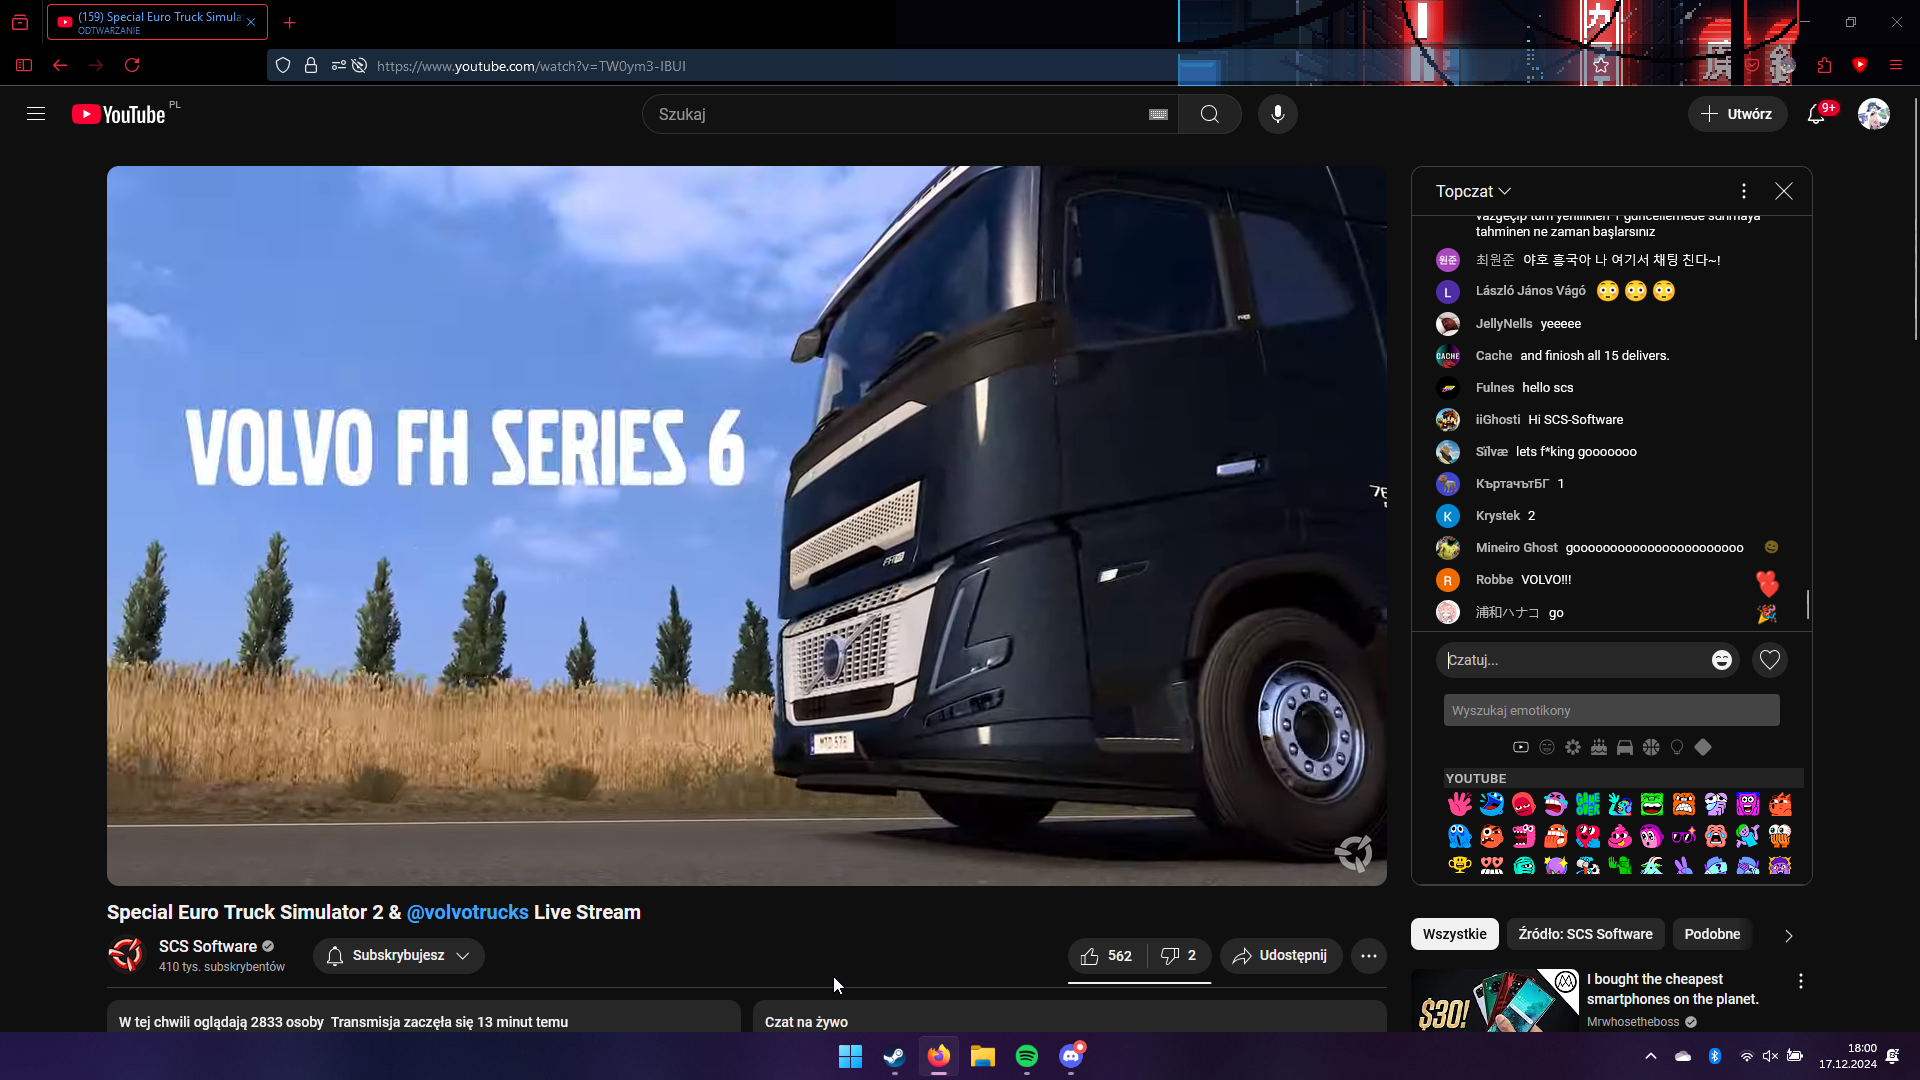This screenshot has width=1920, height=1080.
Task: Insert the purple sunglasses emote
Action: coord(1684,835)
